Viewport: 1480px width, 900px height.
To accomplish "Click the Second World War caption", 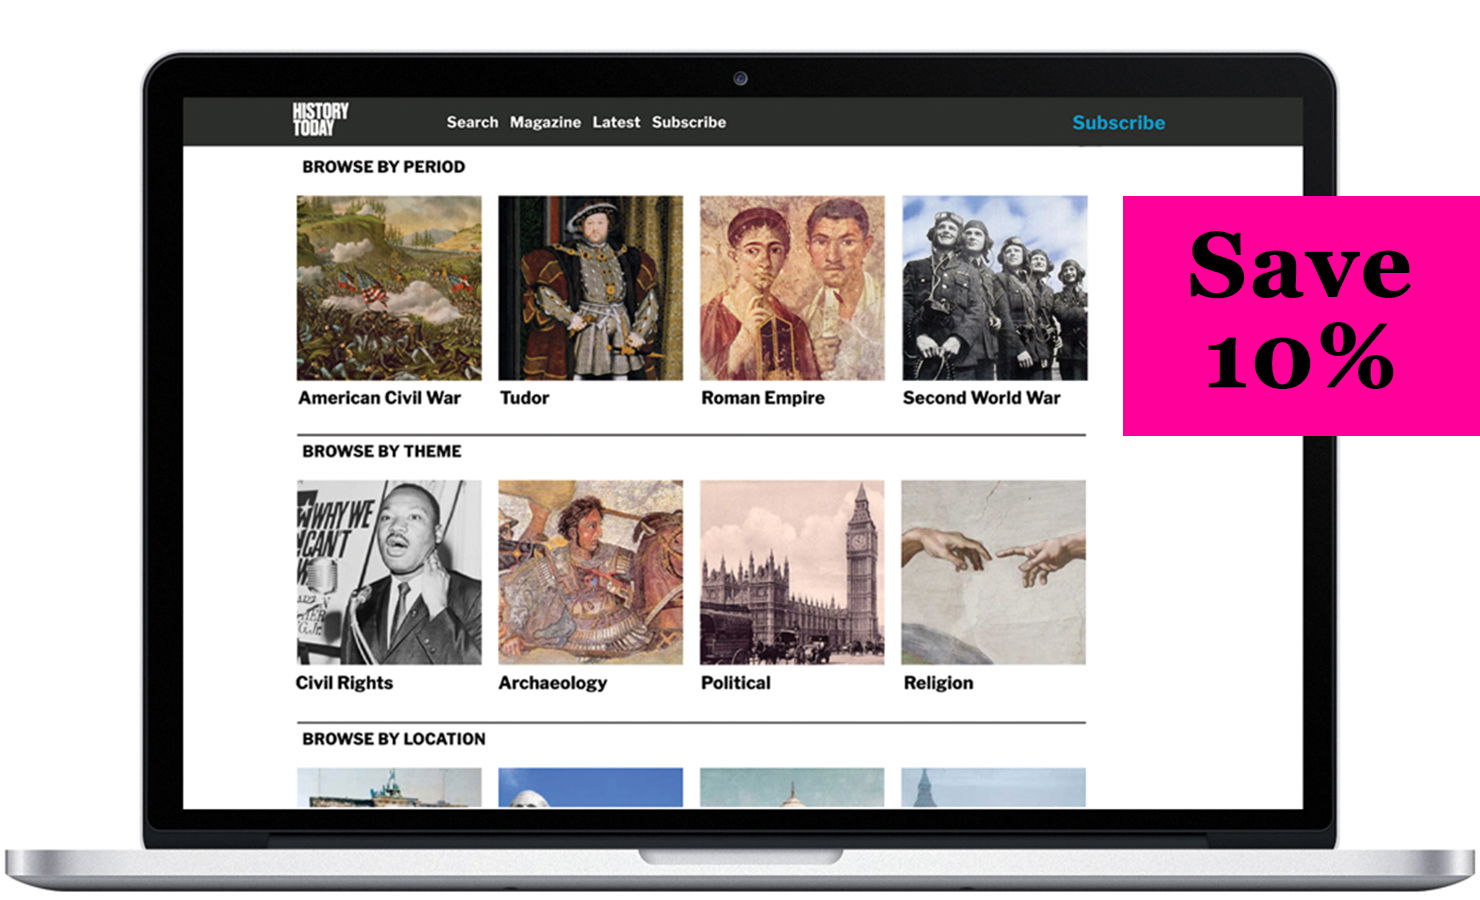I will click(982, 398).
